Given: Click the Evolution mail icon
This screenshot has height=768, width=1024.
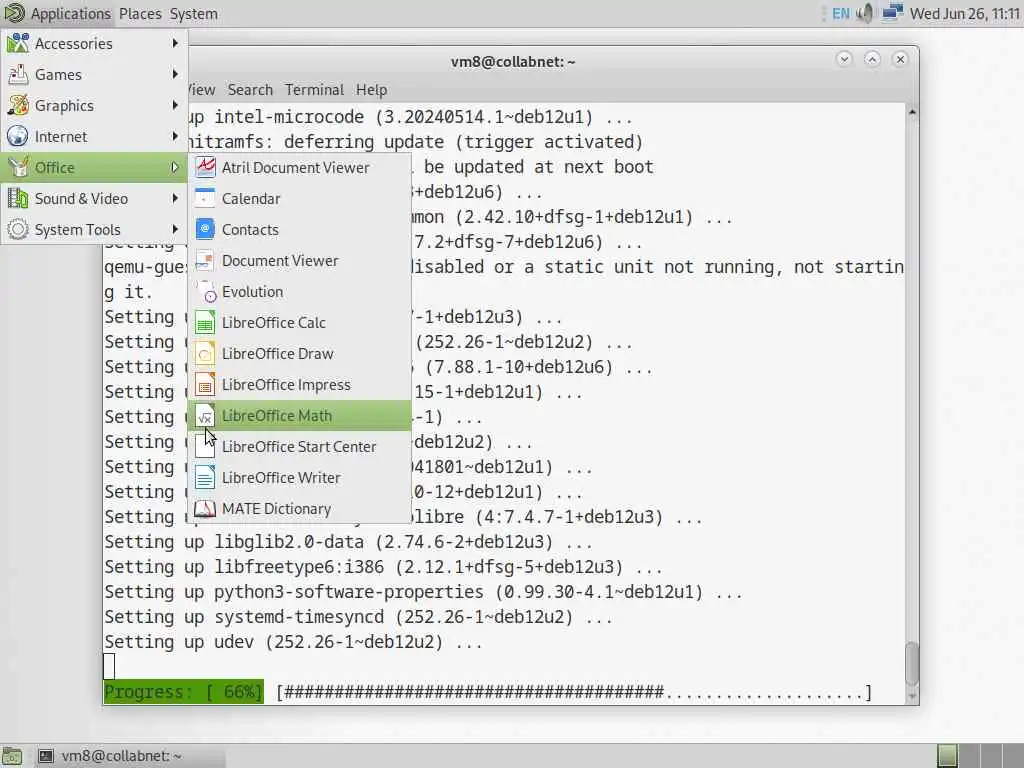Looking at the screenshot, I should point(205,291).
